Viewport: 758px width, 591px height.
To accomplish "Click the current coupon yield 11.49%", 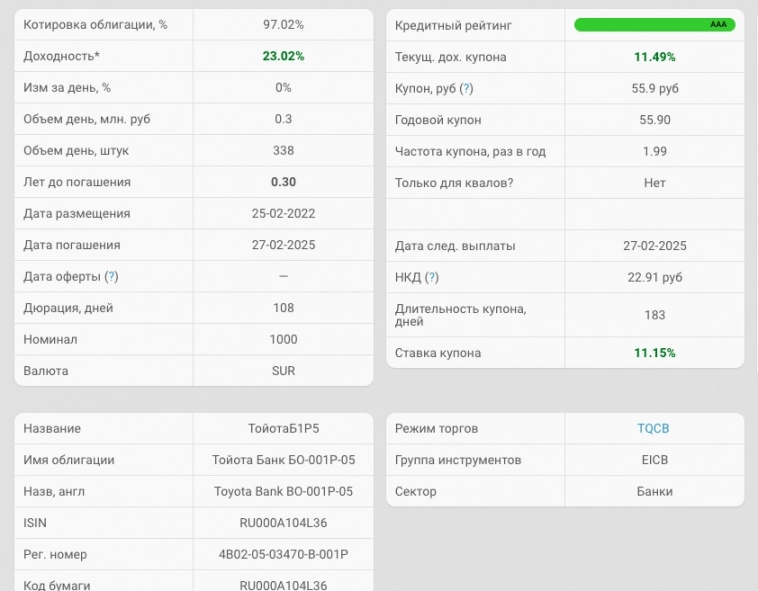I will pyautogui.click(x=654, y=57).
